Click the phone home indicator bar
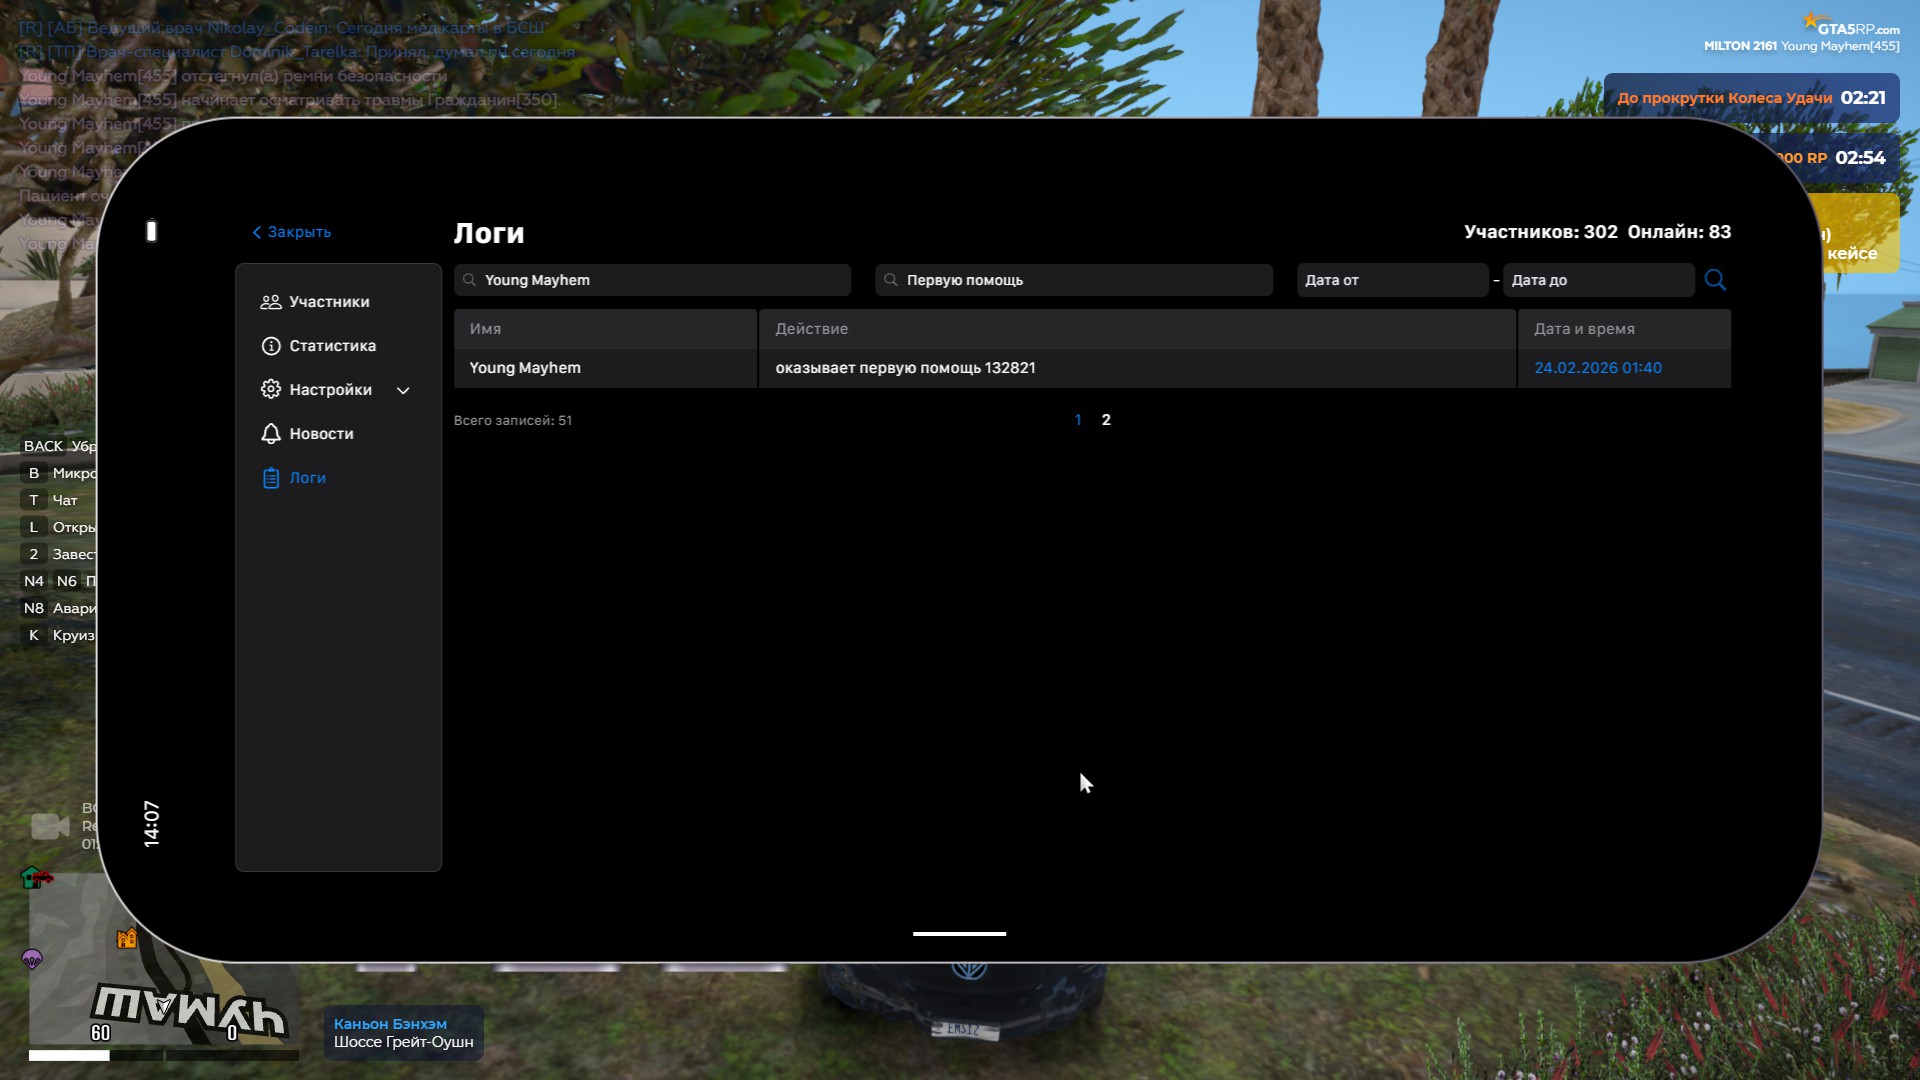 click(959, 934)
